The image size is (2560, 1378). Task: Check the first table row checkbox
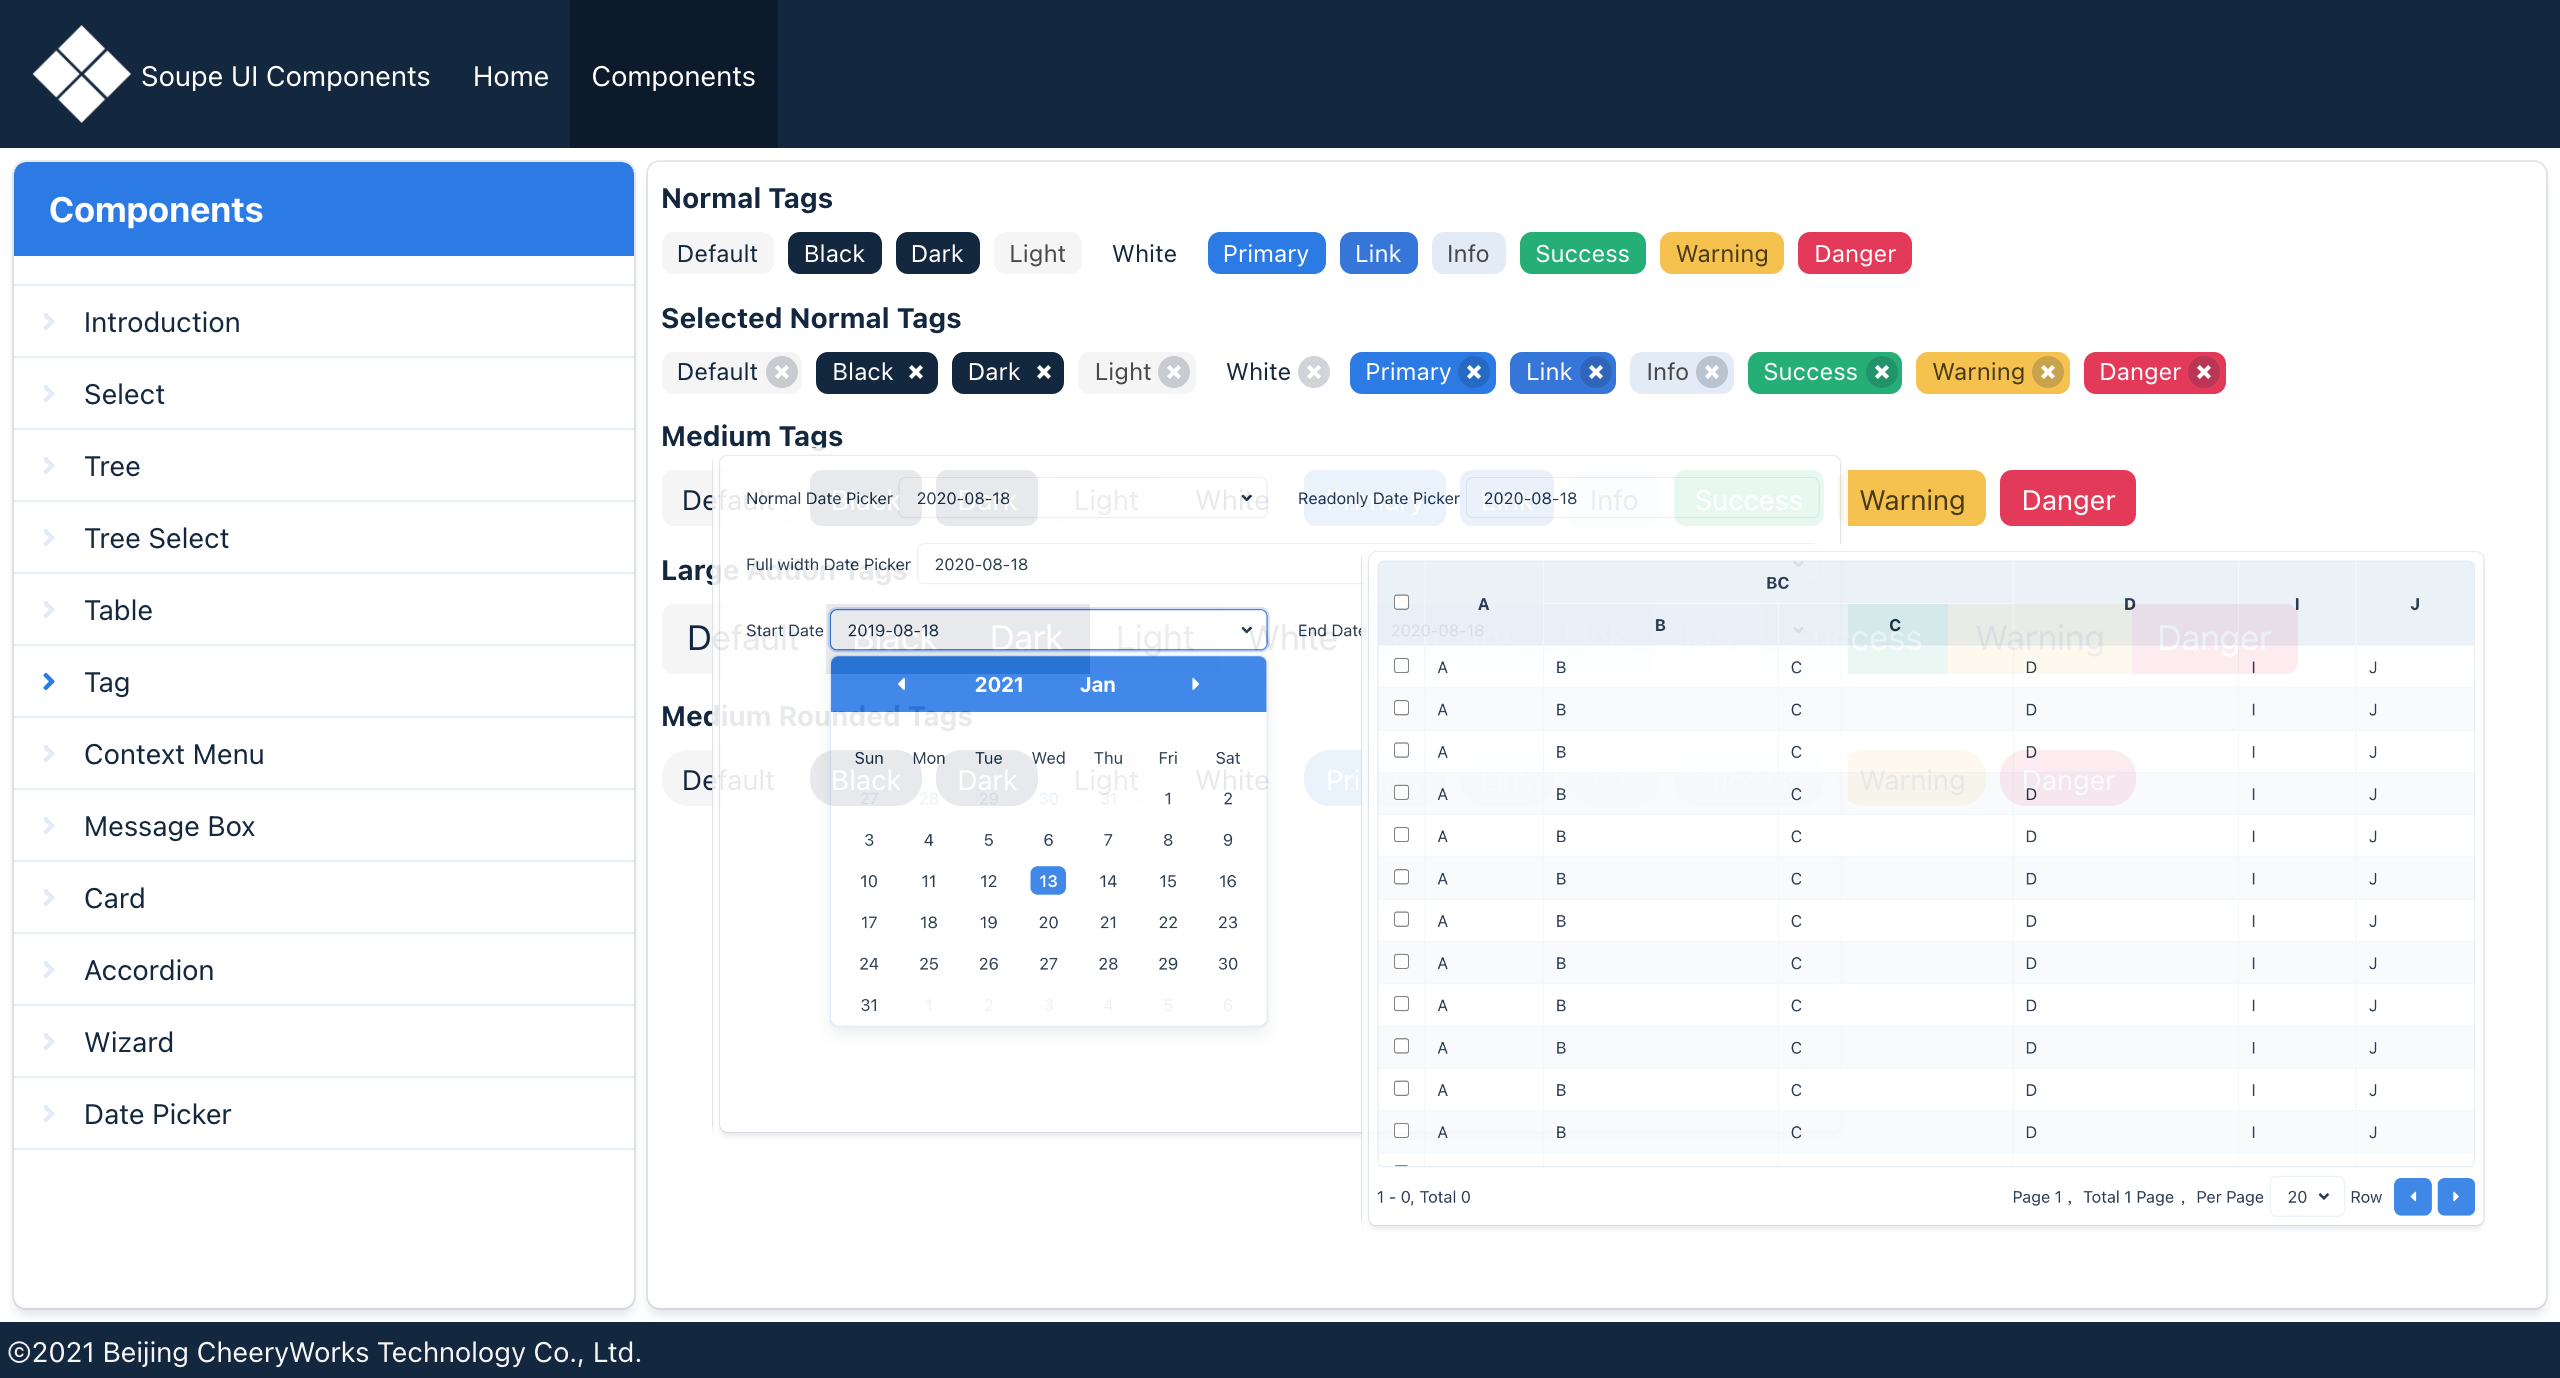click(1401, 666)
